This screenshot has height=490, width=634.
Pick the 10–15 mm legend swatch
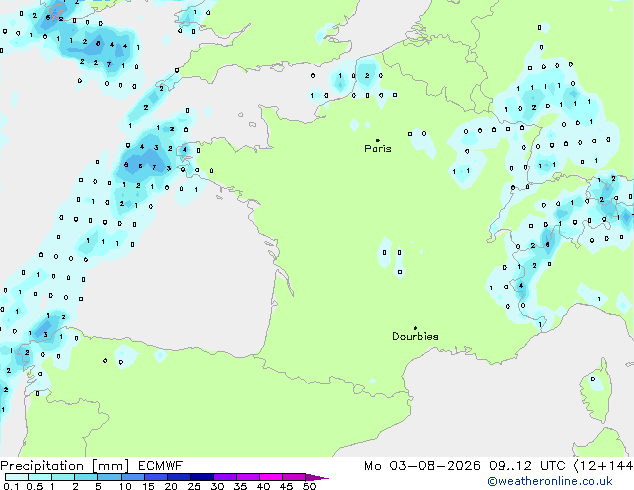tap(132, 477)
